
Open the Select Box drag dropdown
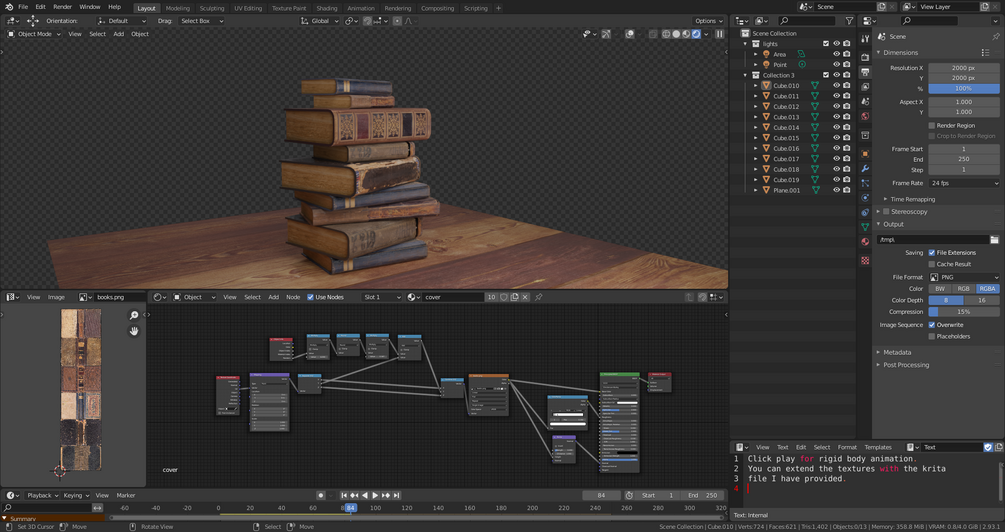201,21
